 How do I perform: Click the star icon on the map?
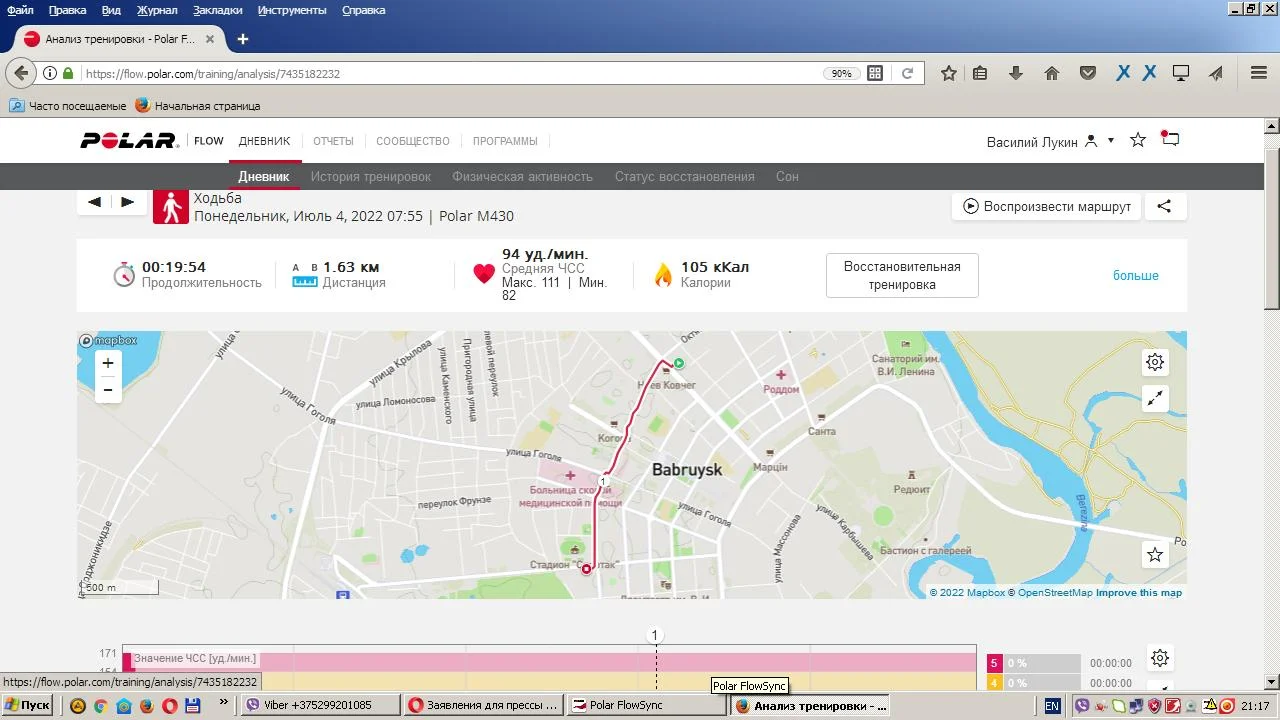(1155, 554)
